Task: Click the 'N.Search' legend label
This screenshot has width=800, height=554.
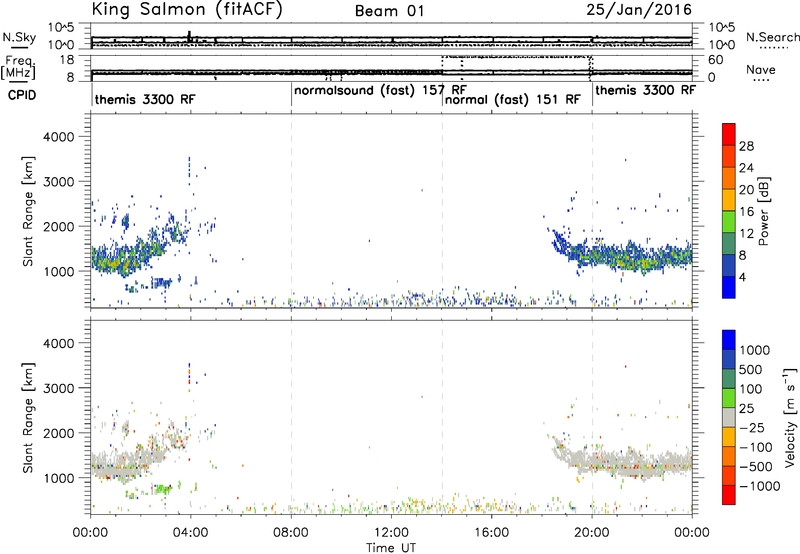Action: coord(772,37)
